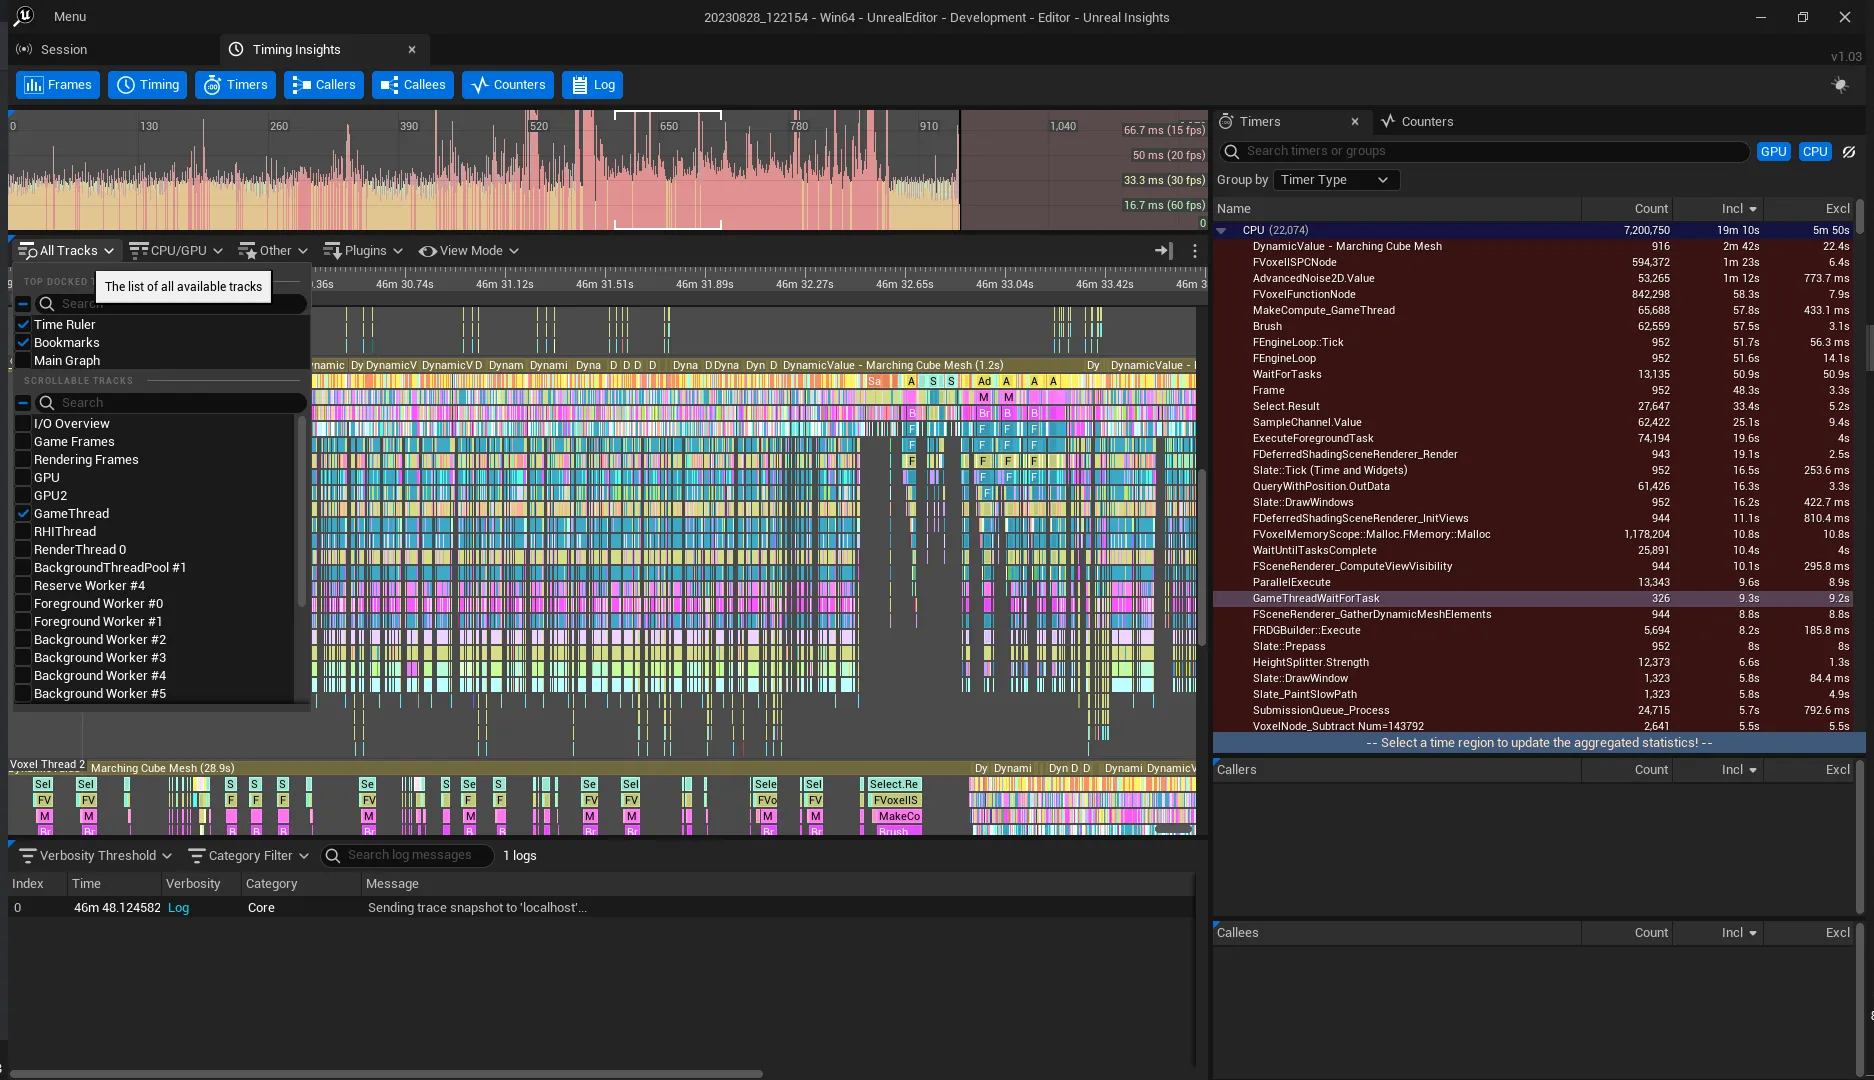Viewport: 1874px width, 1080px height.
Task: Expand the View Mode dropdown
Action: pyautogui.click(x=469, y=251)
